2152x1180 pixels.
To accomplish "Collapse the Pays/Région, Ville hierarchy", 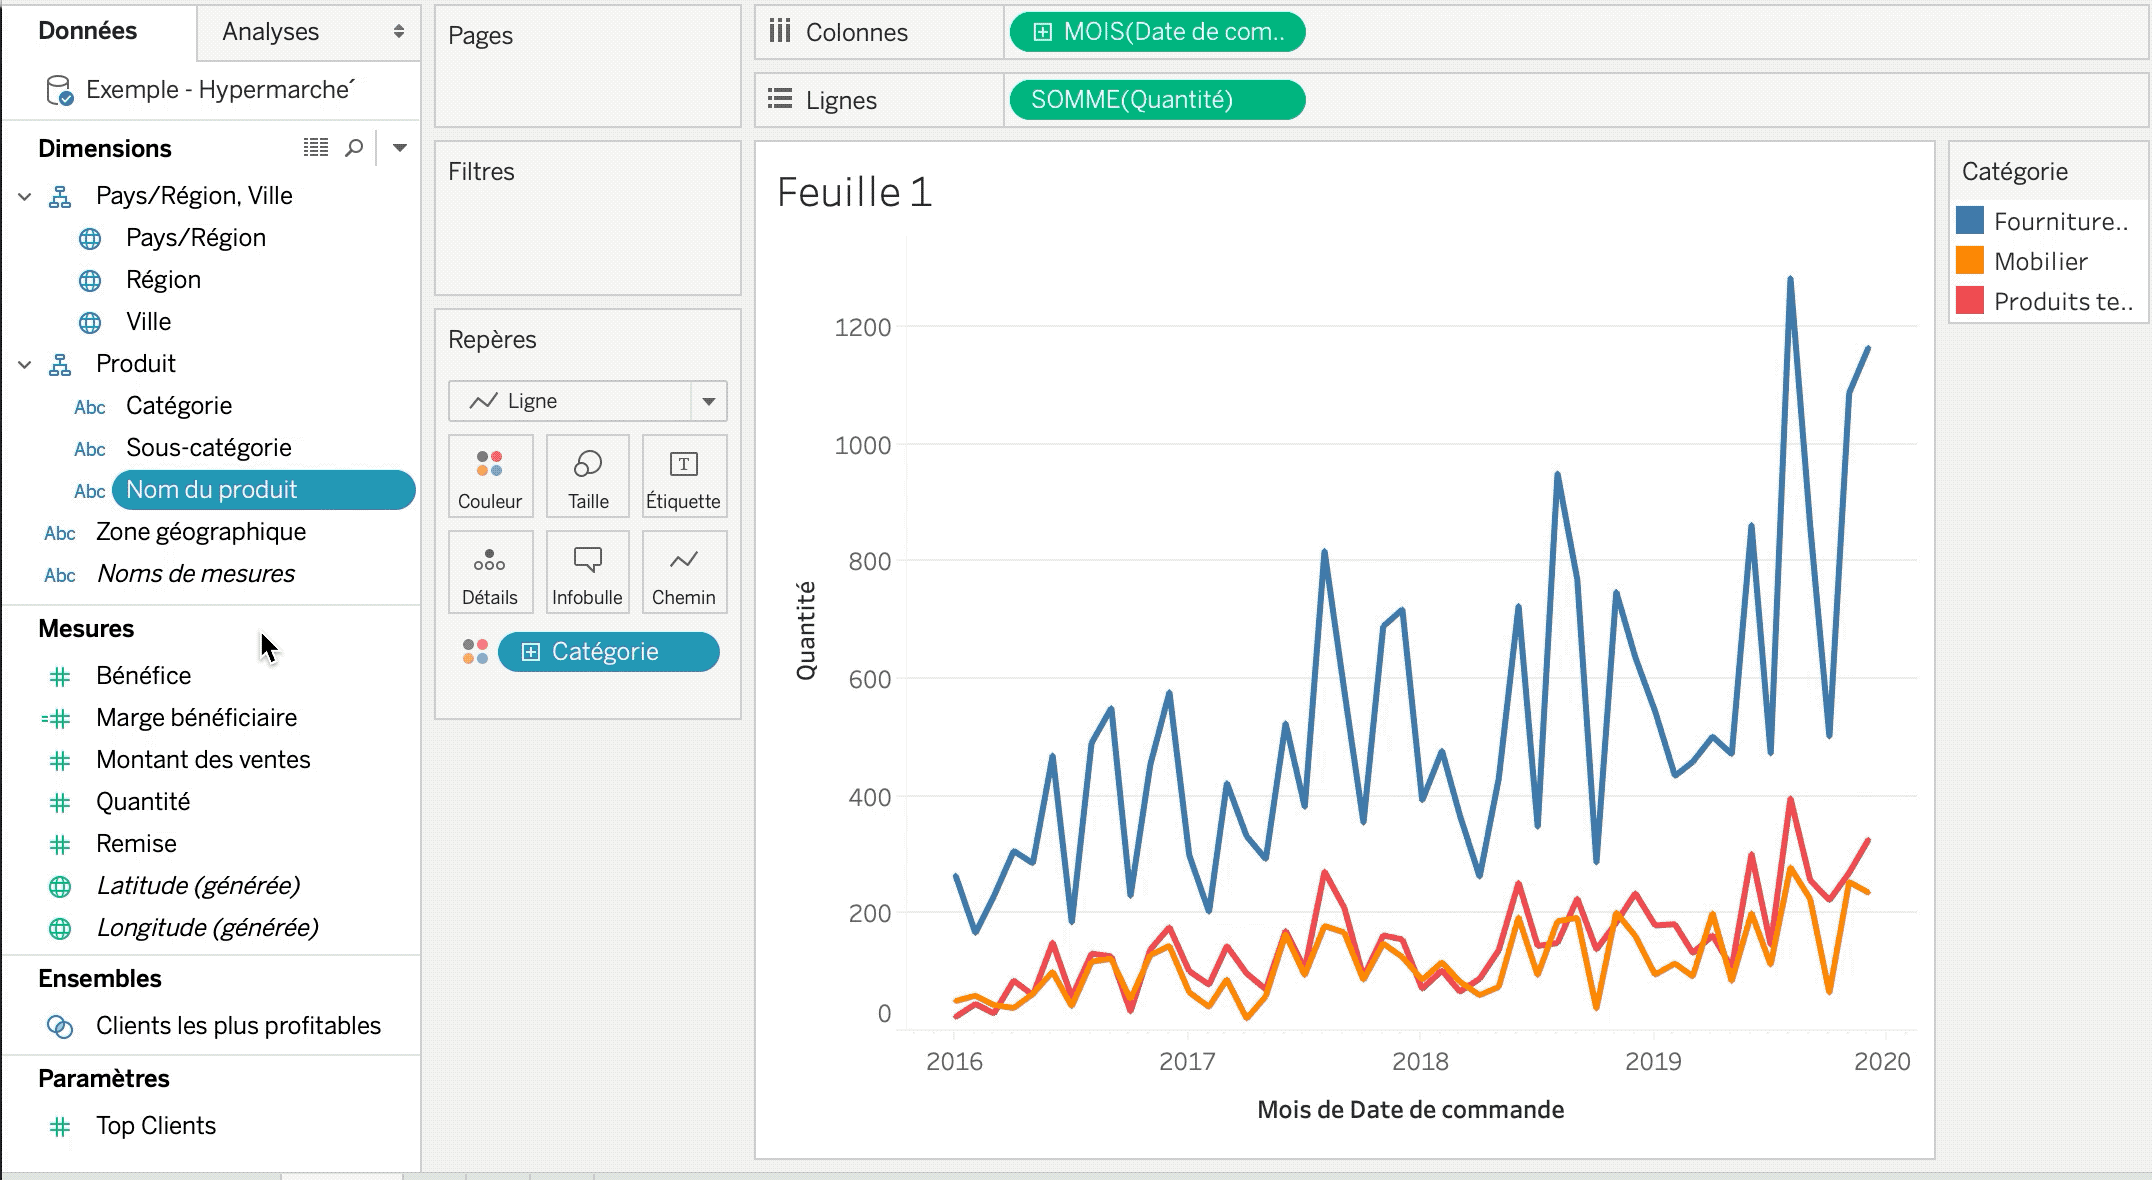I will pos(25,197).
